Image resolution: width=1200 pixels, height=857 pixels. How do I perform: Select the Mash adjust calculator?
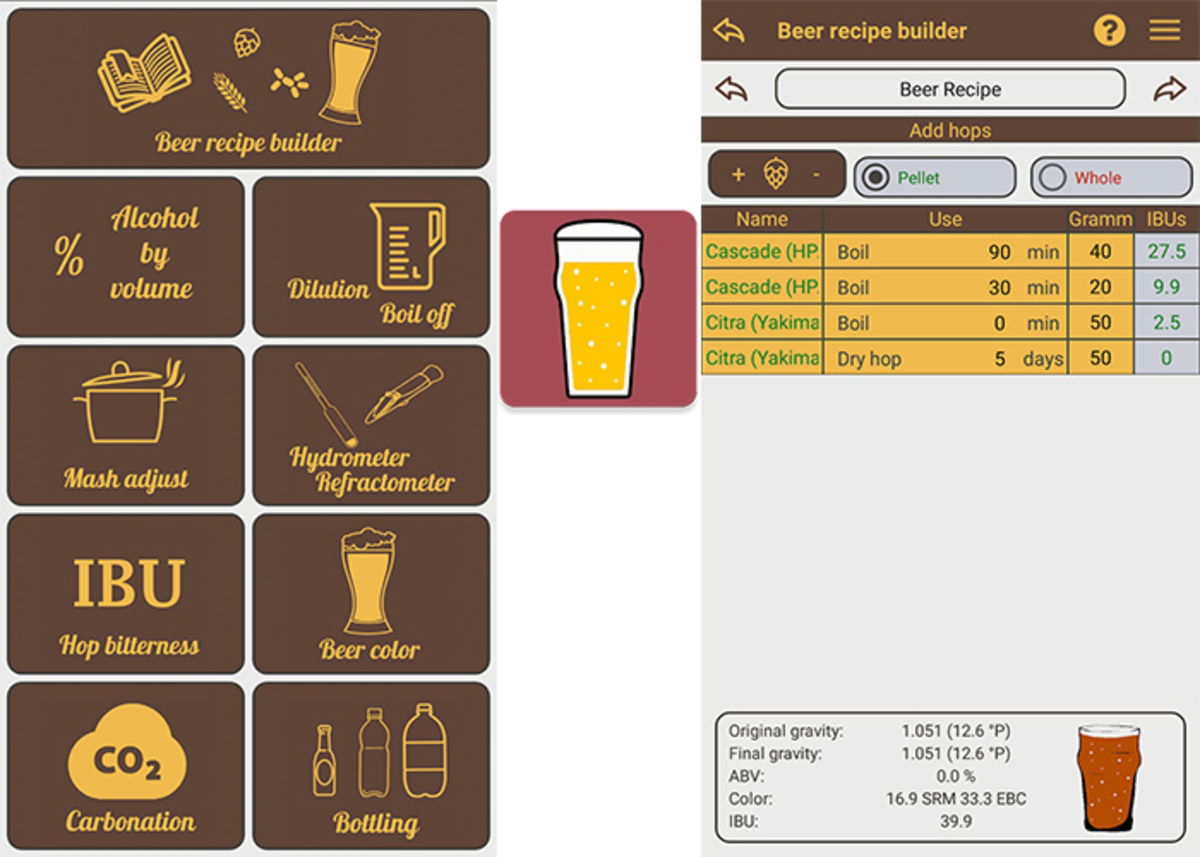pyautogui.click(x=124, y=425)
